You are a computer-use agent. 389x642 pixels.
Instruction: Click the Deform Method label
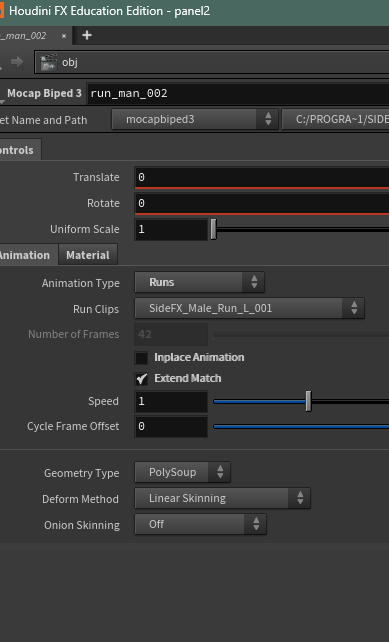coord(80,499)
